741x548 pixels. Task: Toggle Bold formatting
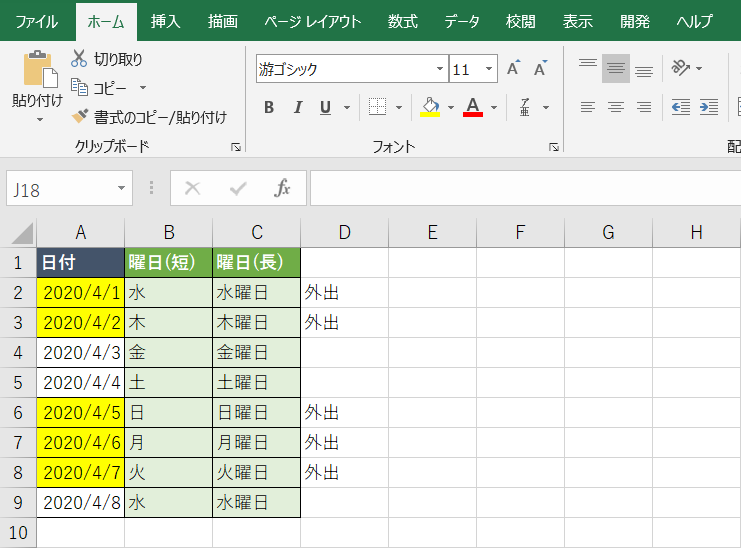pyautogui.click(x=269, y=107)
